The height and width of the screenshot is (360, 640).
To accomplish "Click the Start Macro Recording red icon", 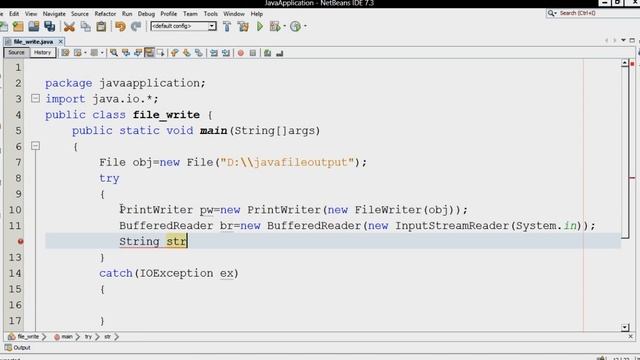I will tap(241, 53).
